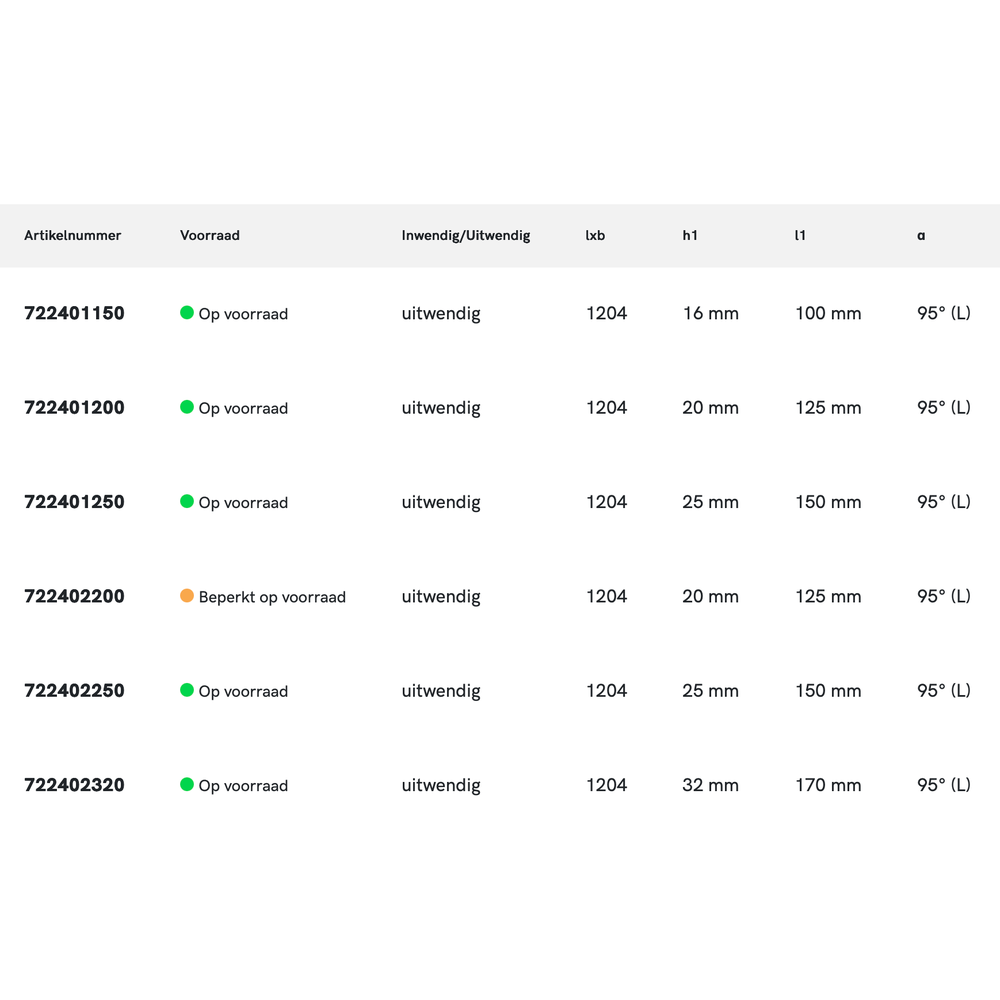Select article 722401250 link
Image resolution: width=1000 pixels, height=1000 pixels.
[x=74, y=502]
